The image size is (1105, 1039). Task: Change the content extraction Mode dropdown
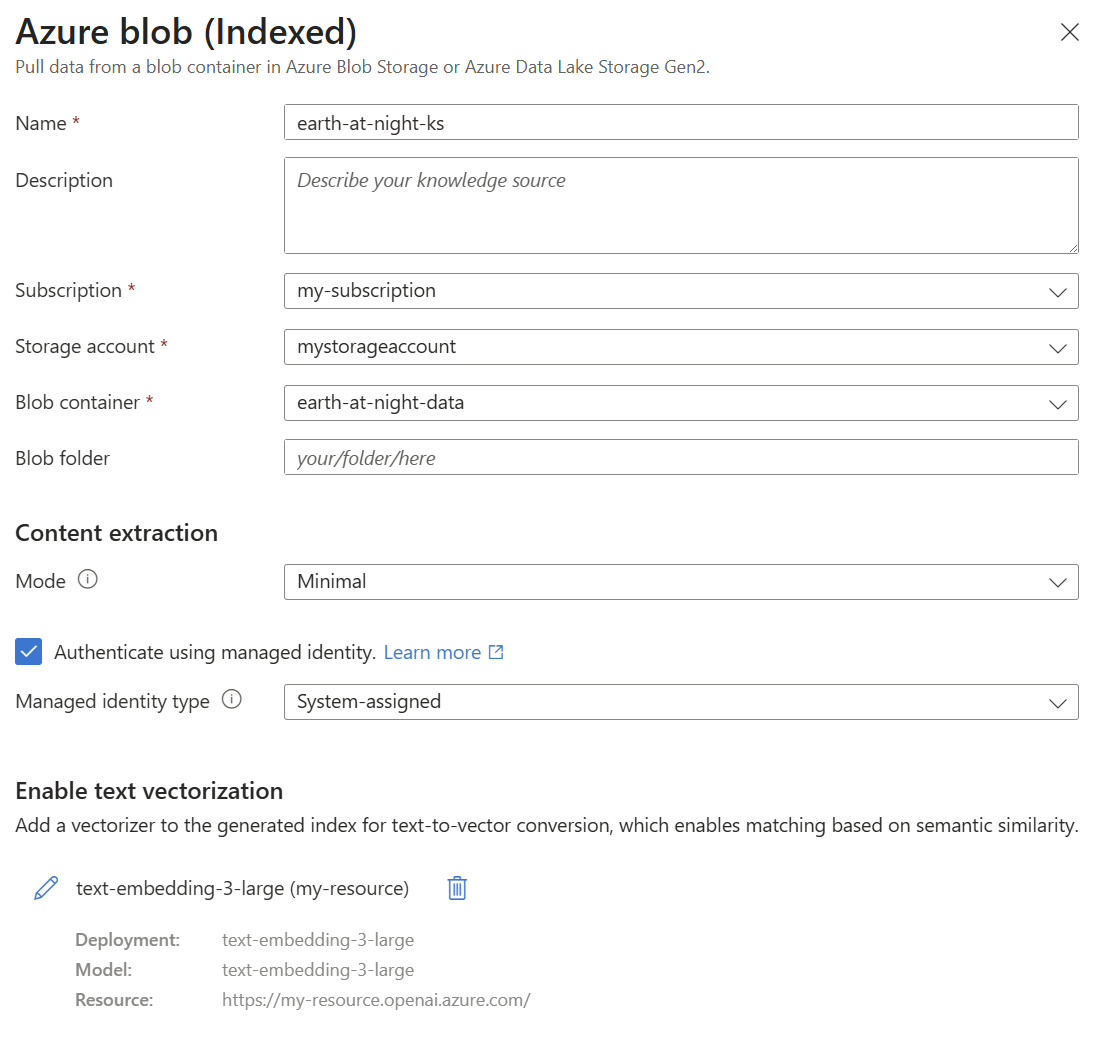point(681,581)
